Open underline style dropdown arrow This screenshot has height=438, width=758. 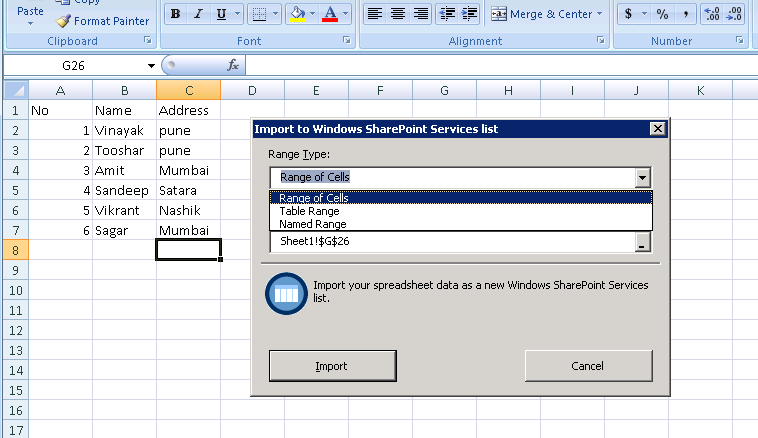[x=237, y=14]
